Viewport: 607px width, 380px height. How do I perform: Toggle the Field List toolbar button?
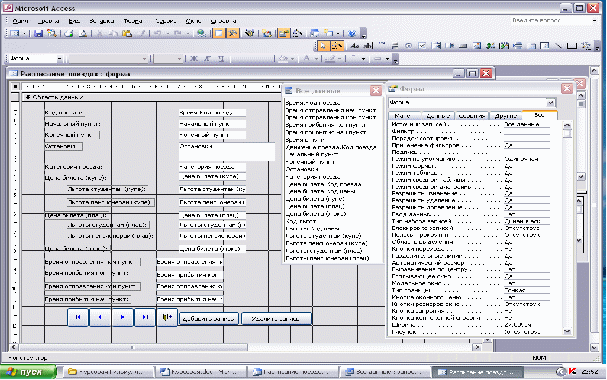point(219,33)
